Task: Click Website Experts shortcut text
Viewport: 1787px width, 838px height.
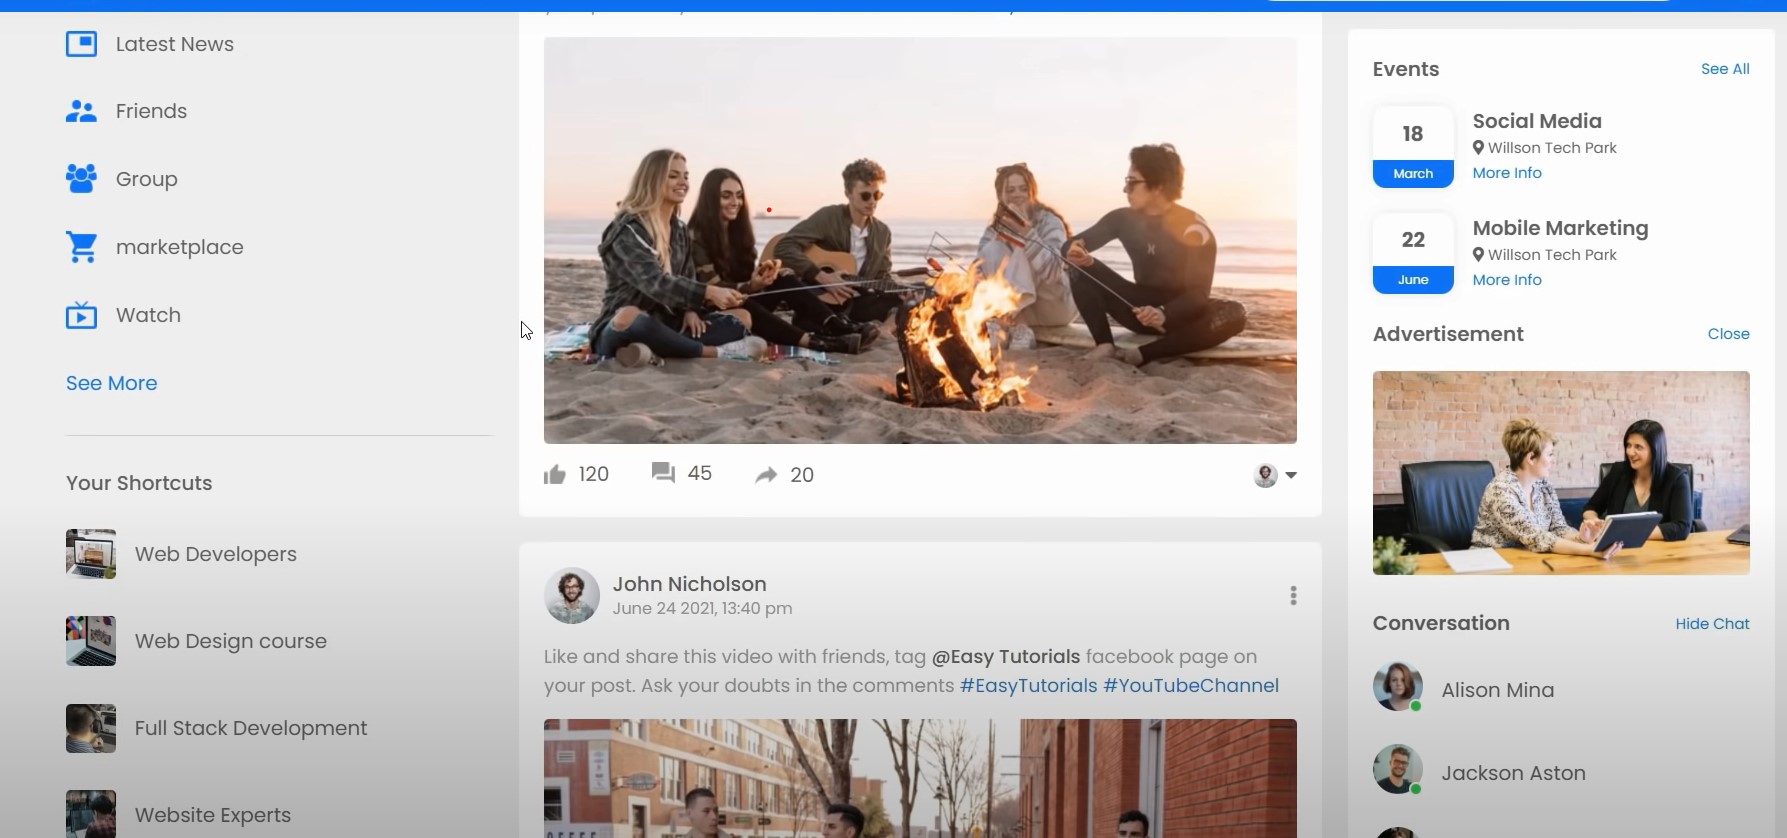Action: pyautogui.click(x=213, y=815)
